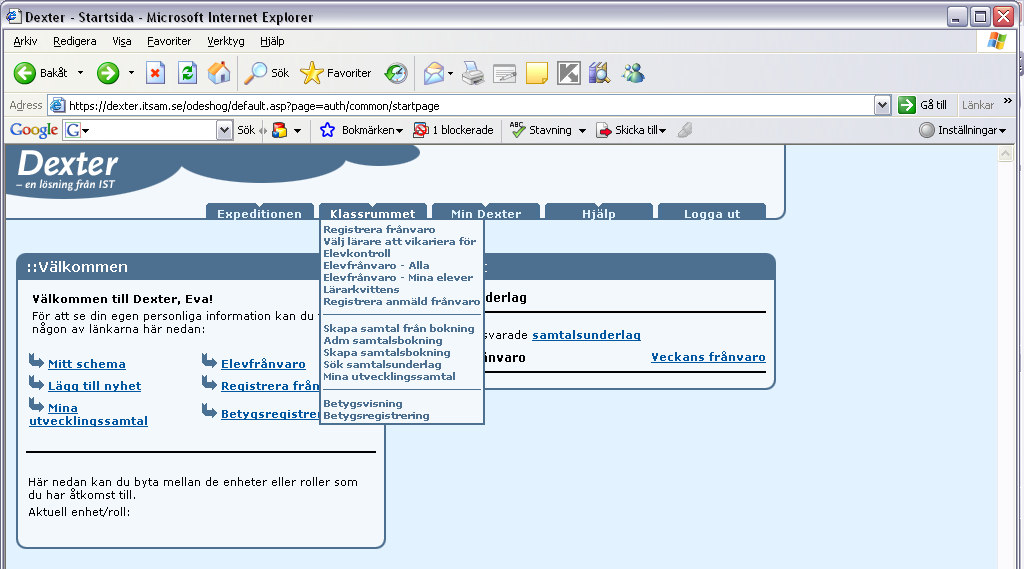Click the Refresh page icon

click(x=187, y=73)
